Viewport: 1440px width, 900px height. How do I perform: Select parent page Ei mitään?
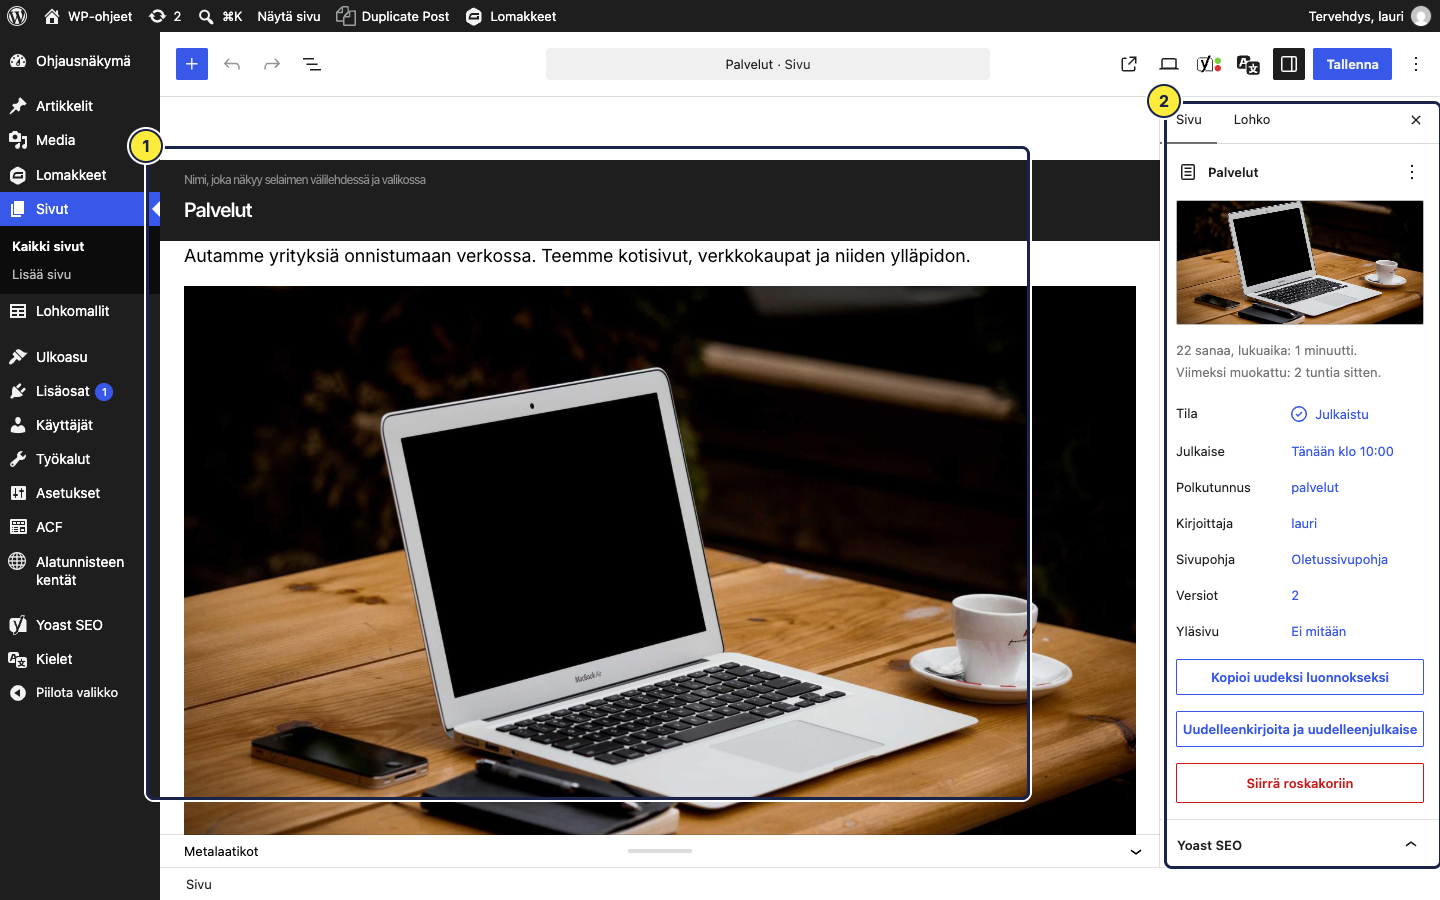1318,631
